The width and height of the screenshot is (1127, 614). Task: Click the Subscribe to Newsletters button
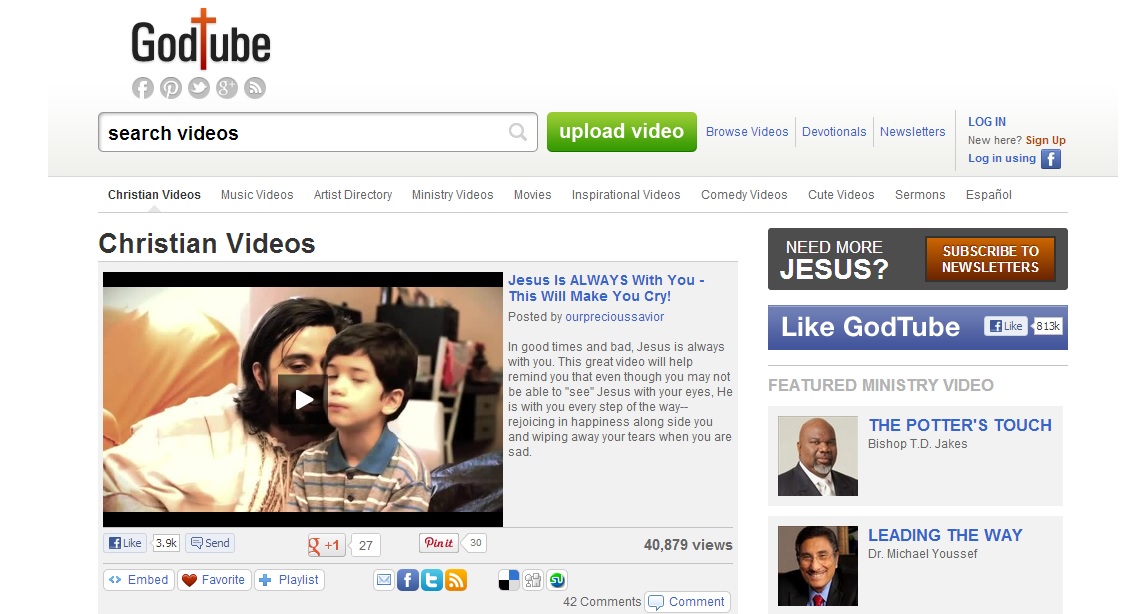[990, 259]
